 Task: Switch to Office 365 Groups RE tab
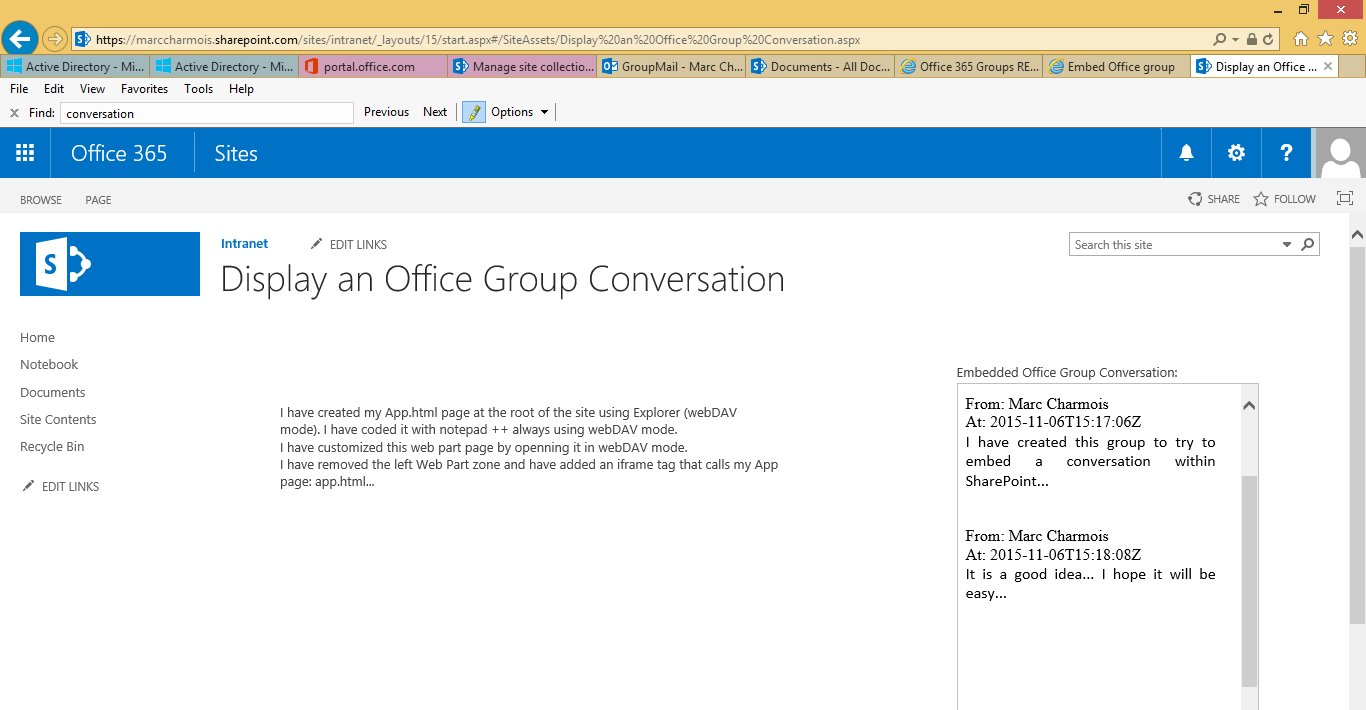pyautogui.click(x=969, y=67)
